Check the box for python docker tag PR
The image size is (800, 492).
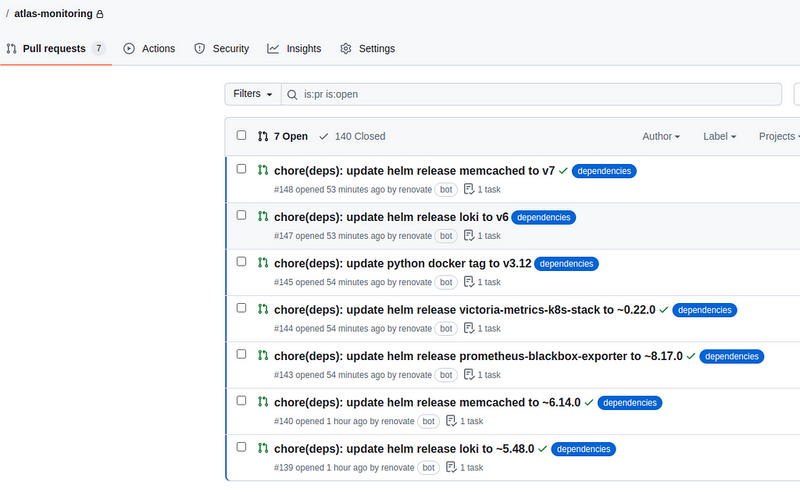coord(241,262)
